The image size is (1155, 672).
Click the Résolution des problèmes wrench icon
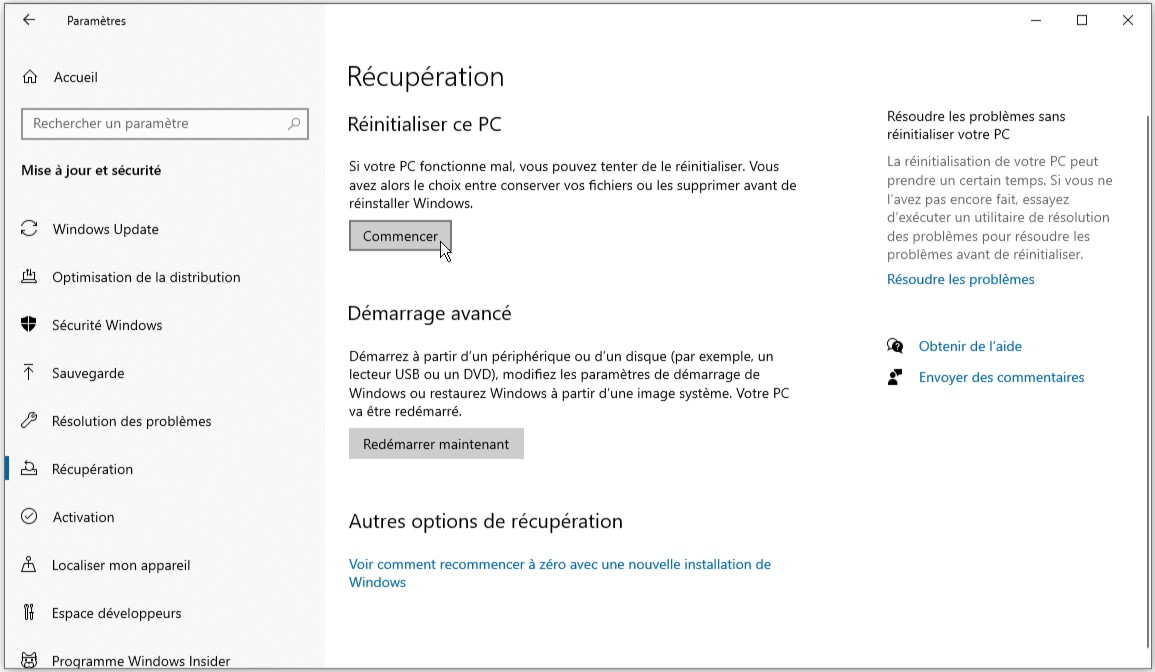[x=30, y=421]
